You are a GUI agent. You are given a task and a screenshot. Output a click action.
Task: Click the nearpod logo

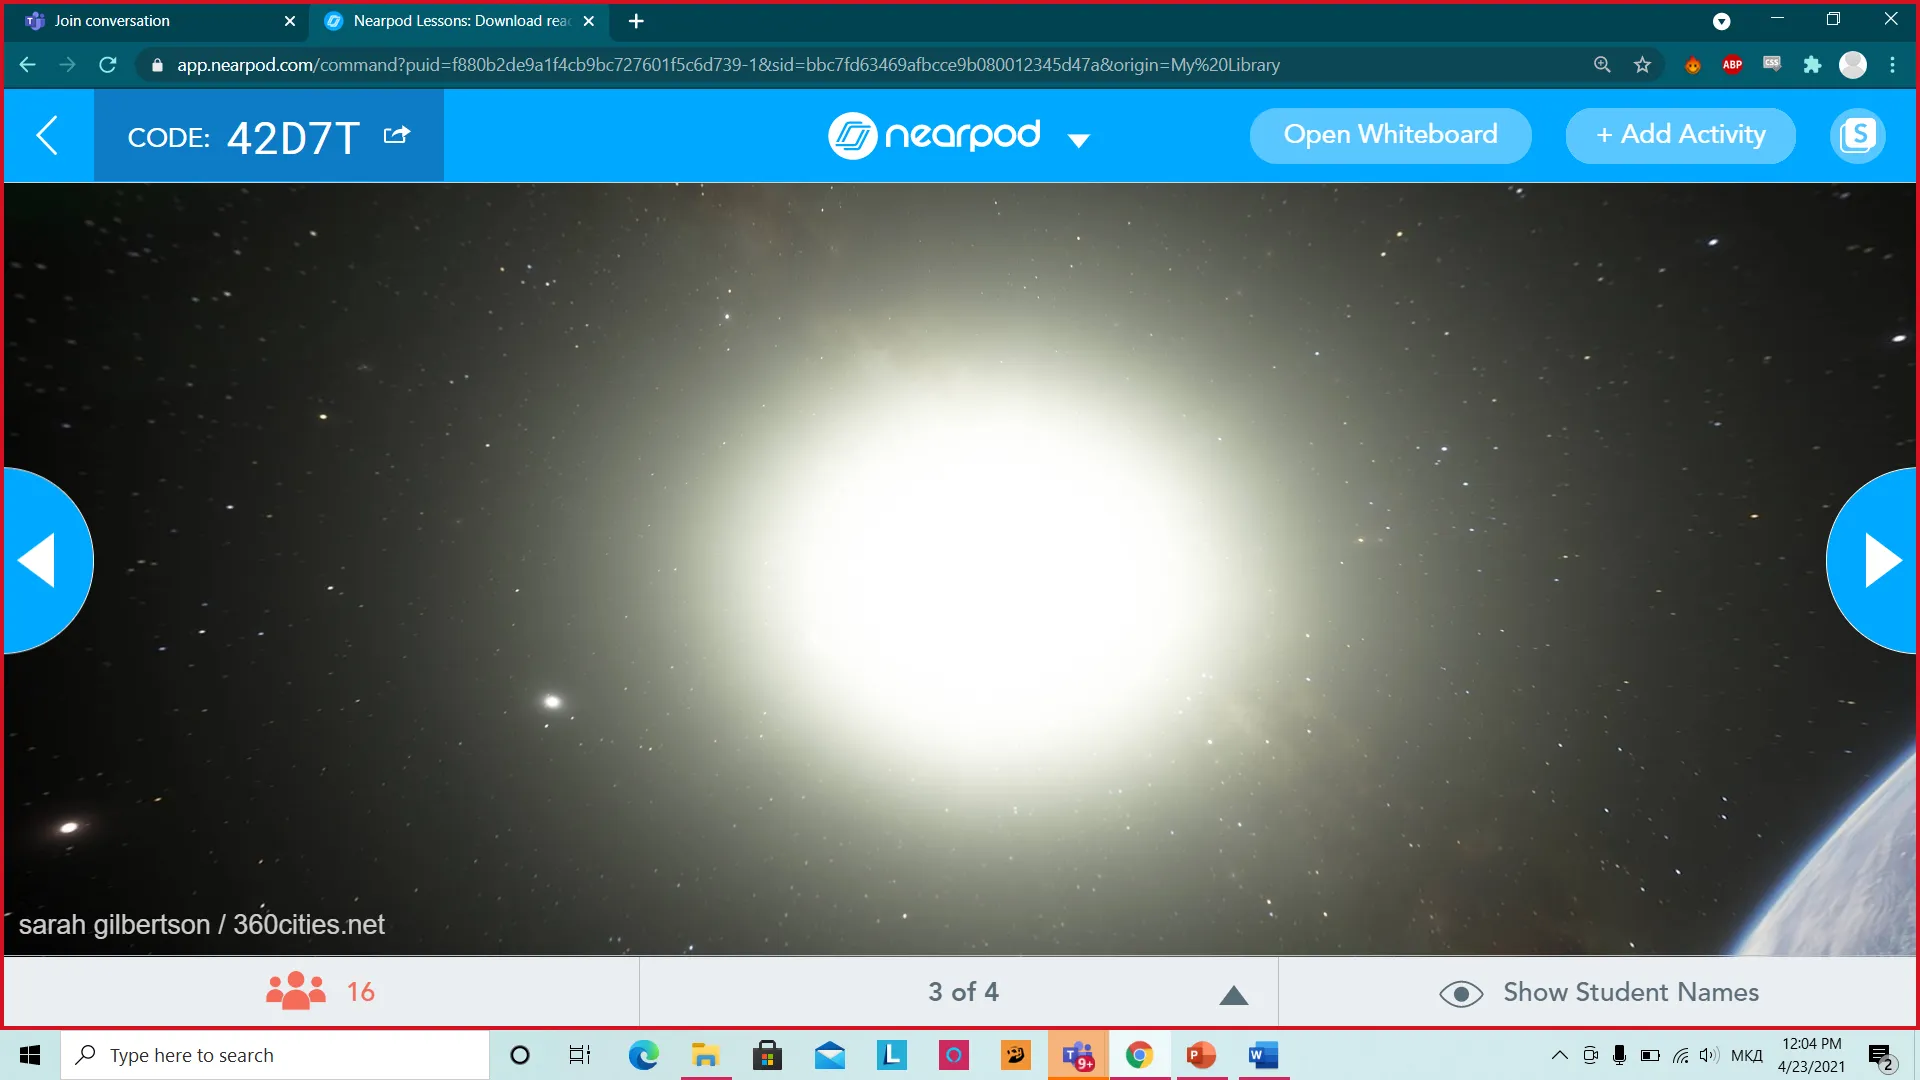coord(934,135)
